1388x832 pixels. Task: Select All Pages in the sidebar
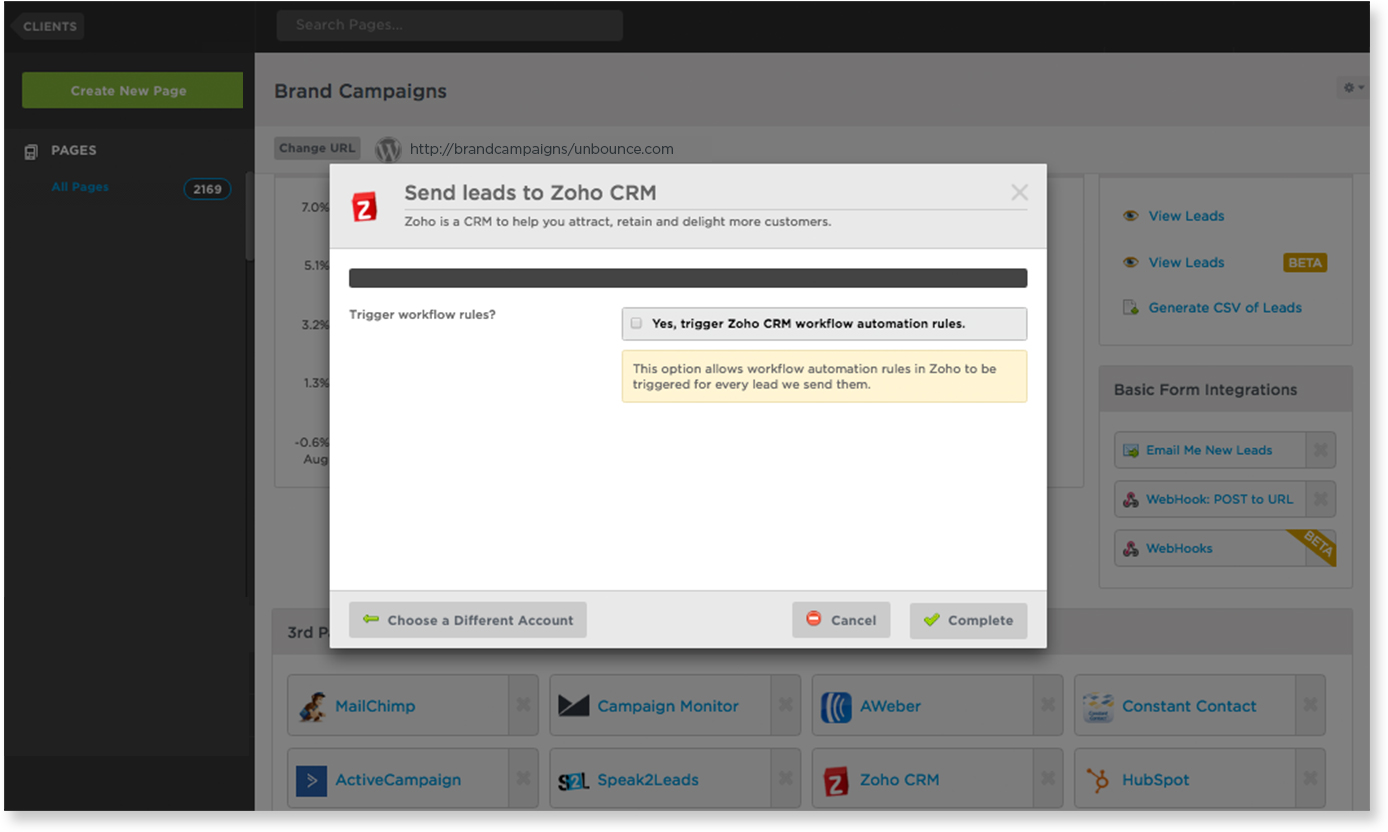click(80, 187)
